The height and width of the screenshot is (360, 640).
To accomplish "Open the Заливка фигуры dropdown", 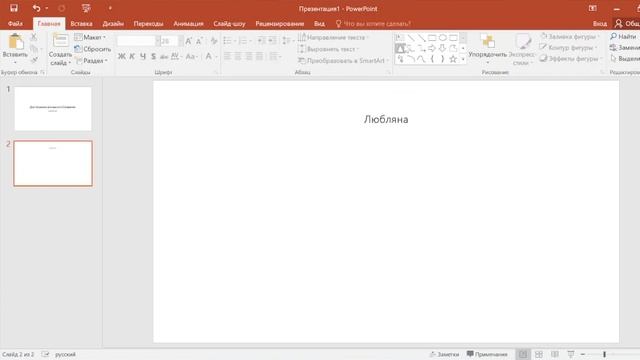I will pyautogui.click(x=569, y=37).
